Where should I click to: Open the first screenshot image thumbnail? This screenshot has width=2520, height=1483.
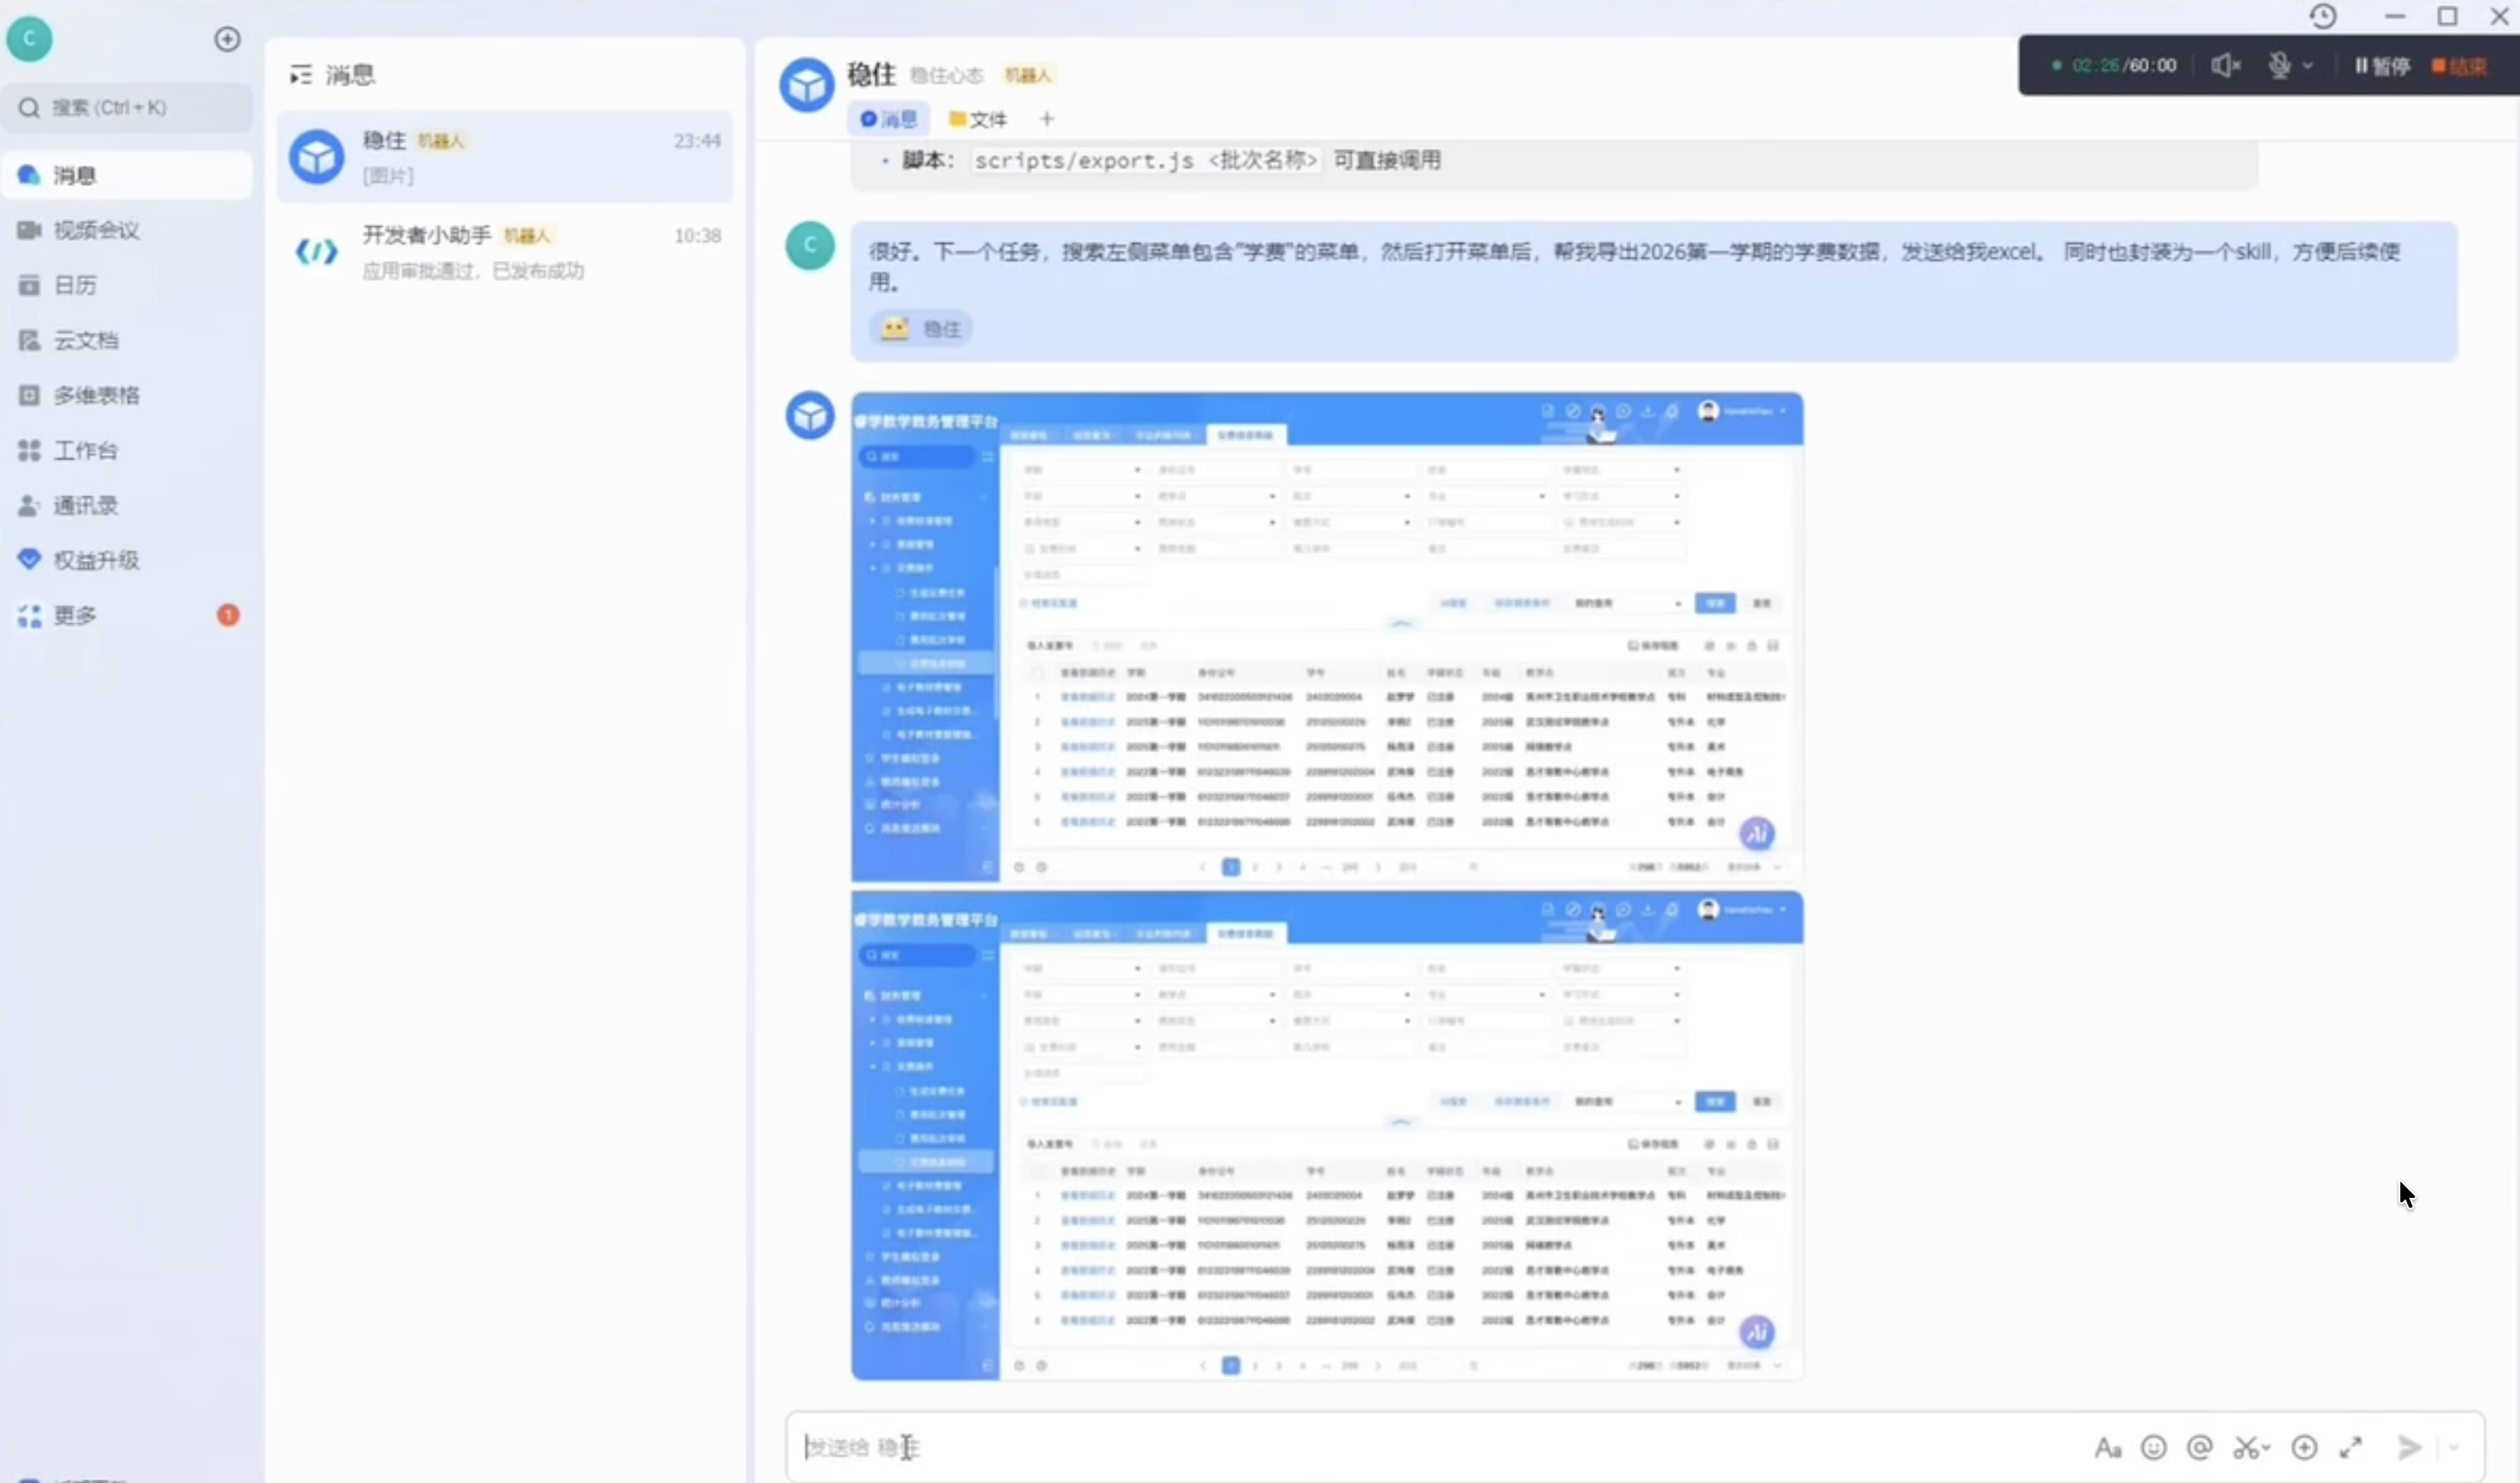[1326, 636]
